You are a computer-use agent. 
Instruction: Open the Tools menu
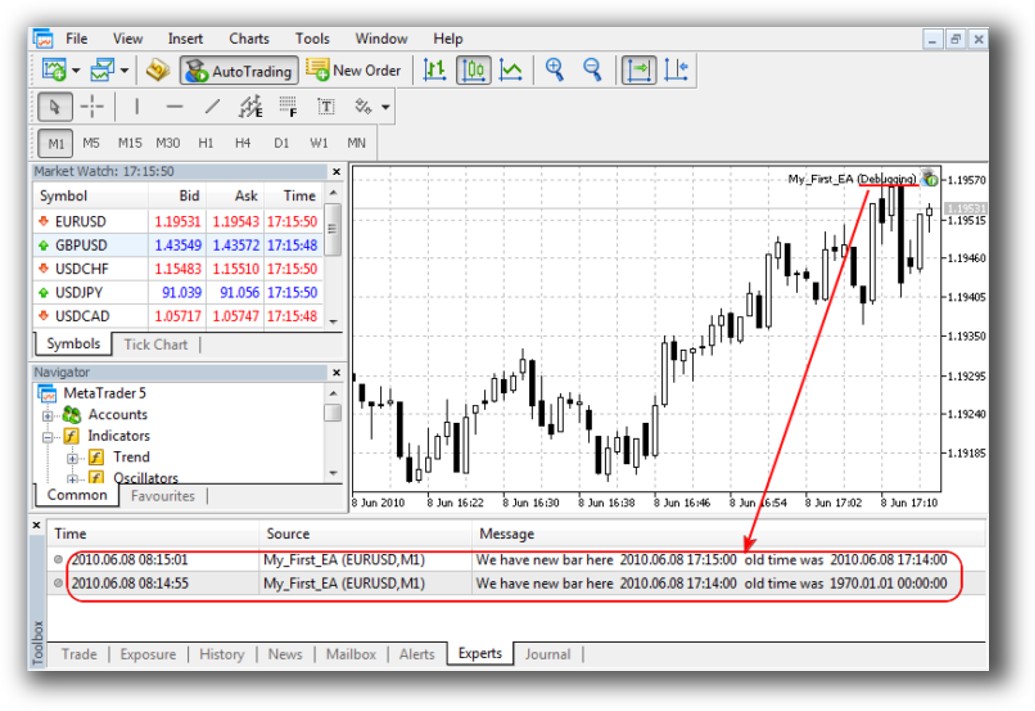(312, 39)
